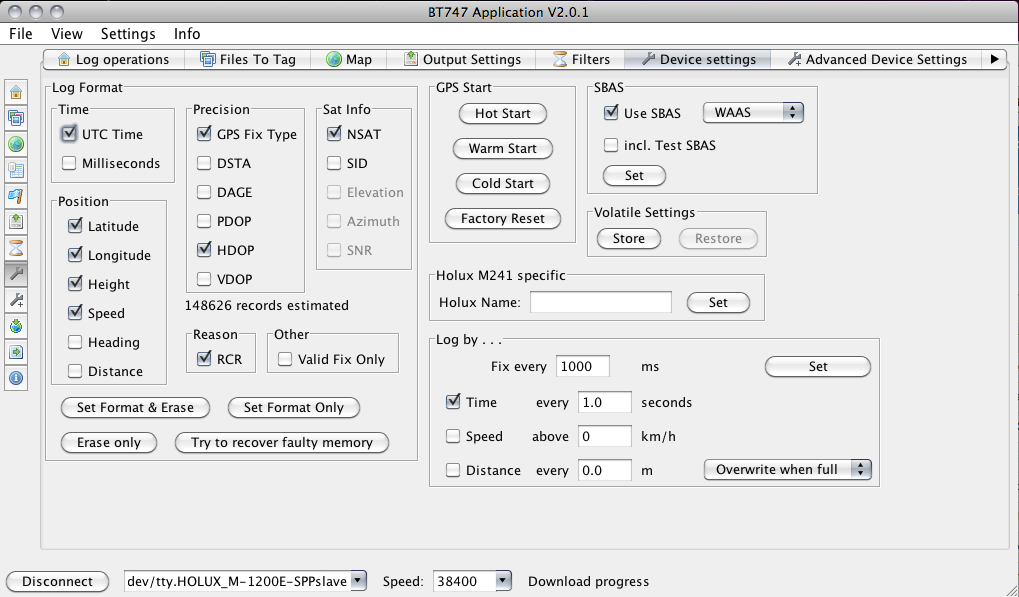The height and width of the screenshot is (597, 1019).
Task: Click the hourglass filters icon in sidebar
Action: (x=16, y=248)
